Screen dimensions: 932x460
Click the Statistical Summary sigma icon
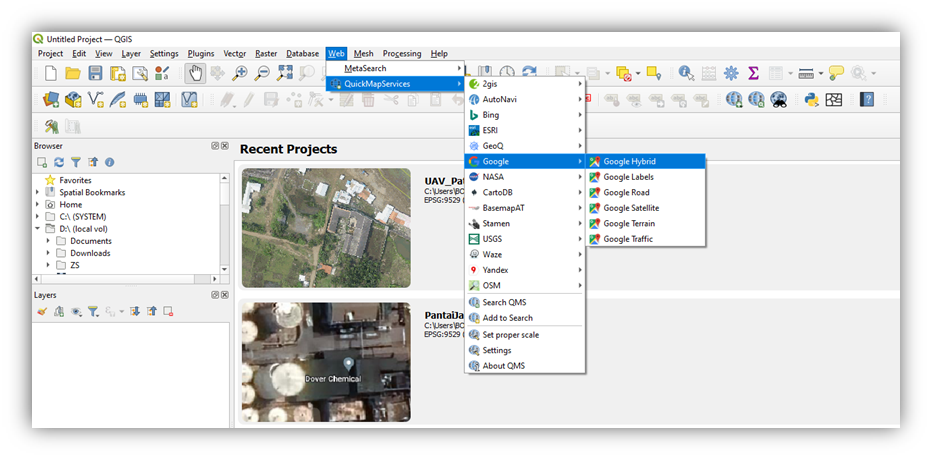click(752, 73)
